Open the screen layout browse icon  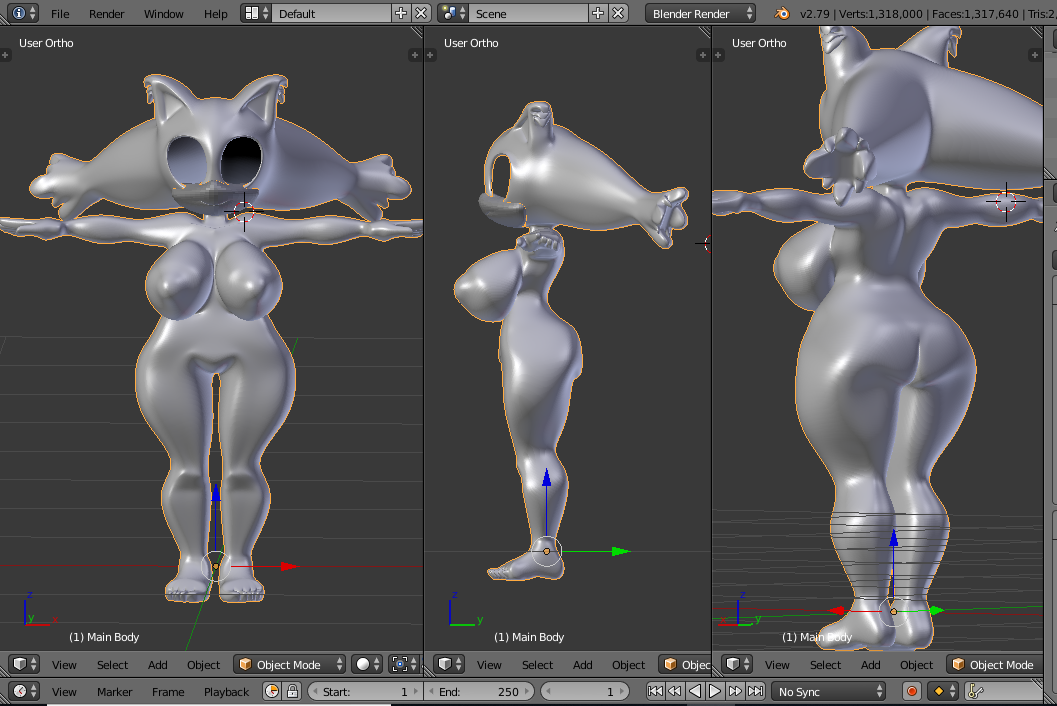point(256,13)
